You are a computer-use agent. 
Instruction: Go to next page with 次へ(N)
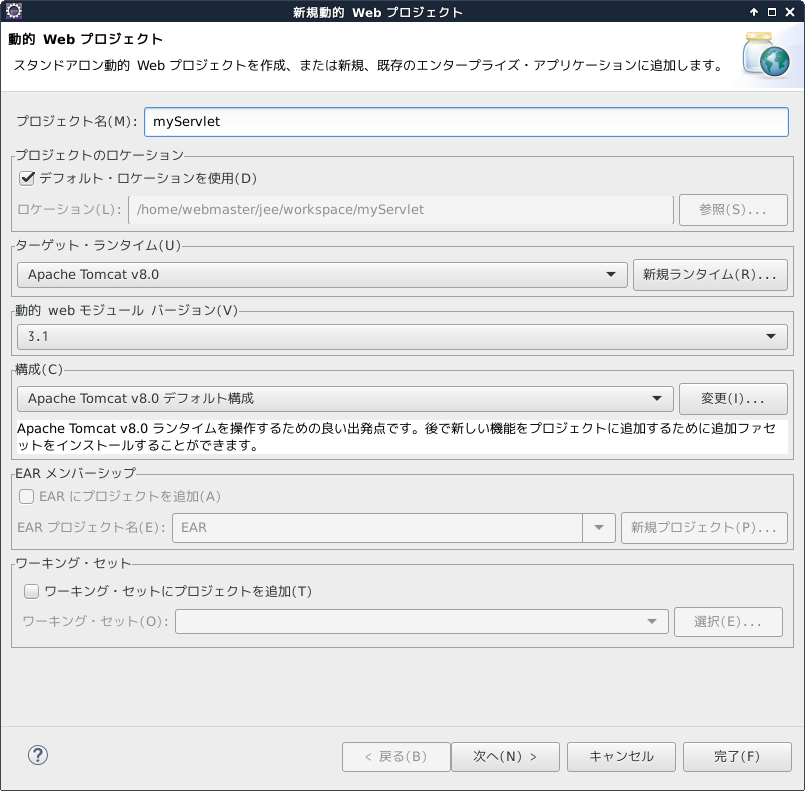click(x=505, y=757)
